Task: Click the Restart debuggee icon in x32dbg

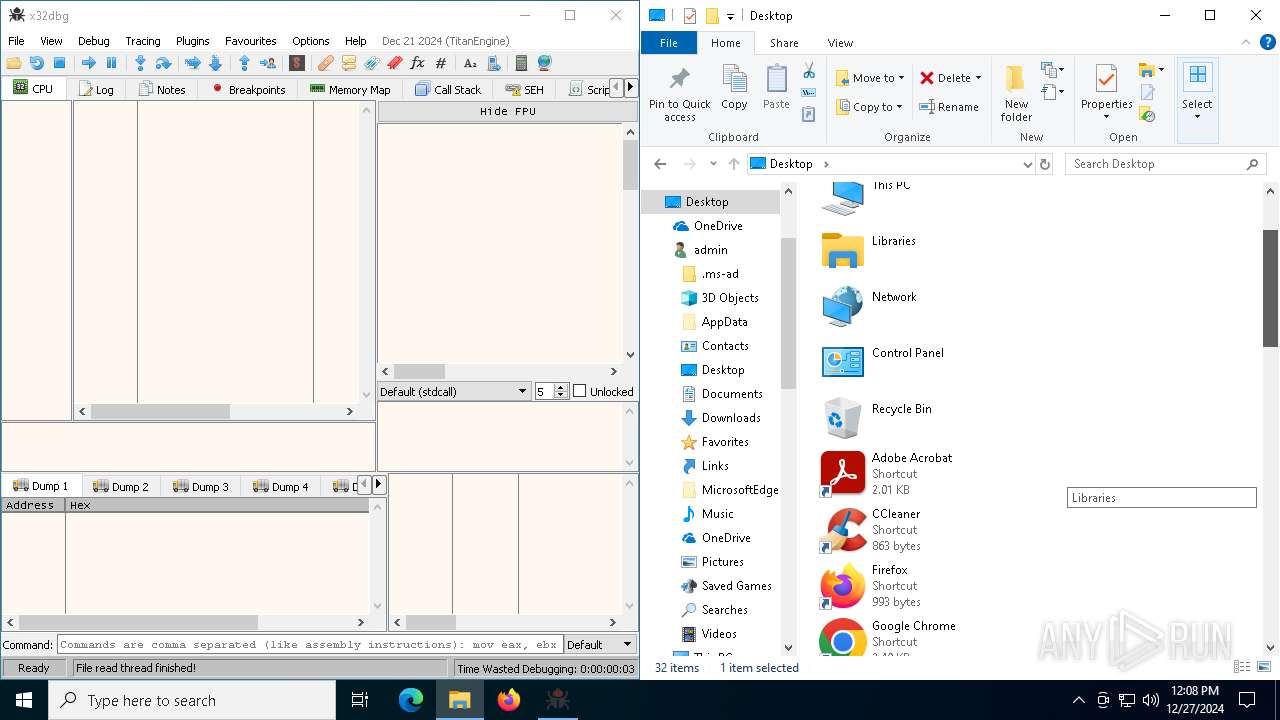Action: click(36, 63)
